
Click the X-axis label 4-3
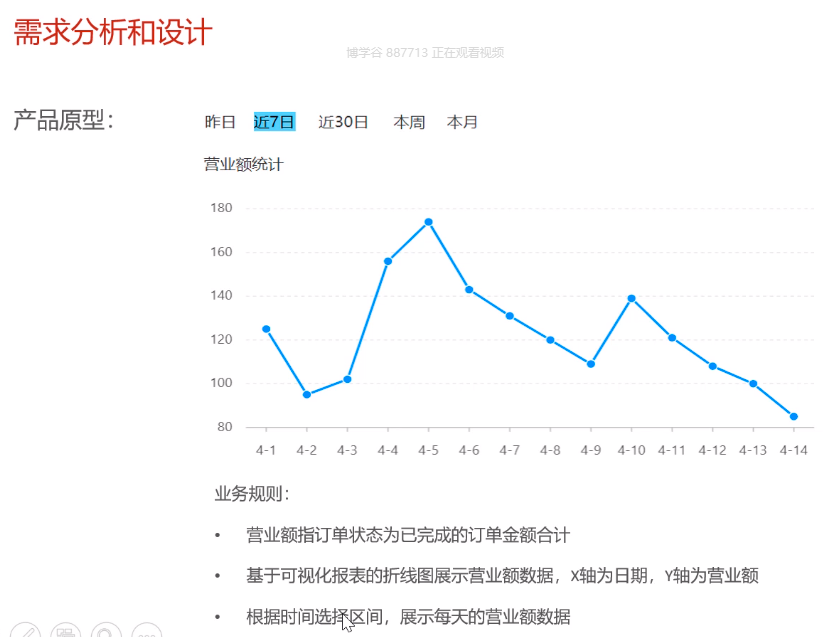(347, 451)
